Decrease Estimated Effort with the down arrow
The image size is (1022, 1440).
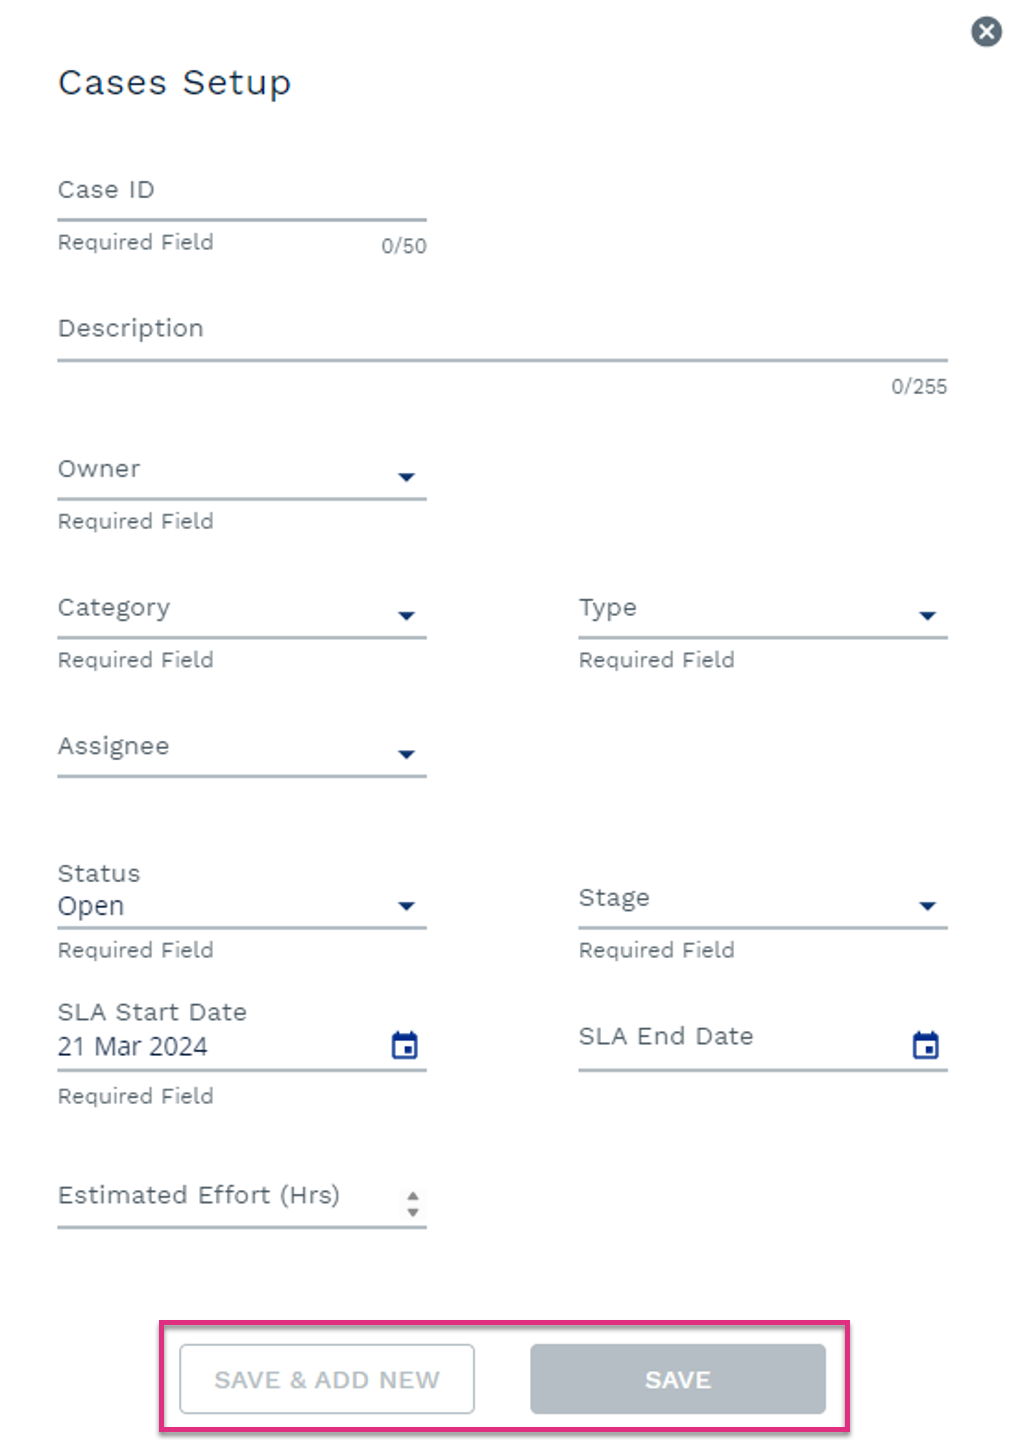coord(413,1212)
